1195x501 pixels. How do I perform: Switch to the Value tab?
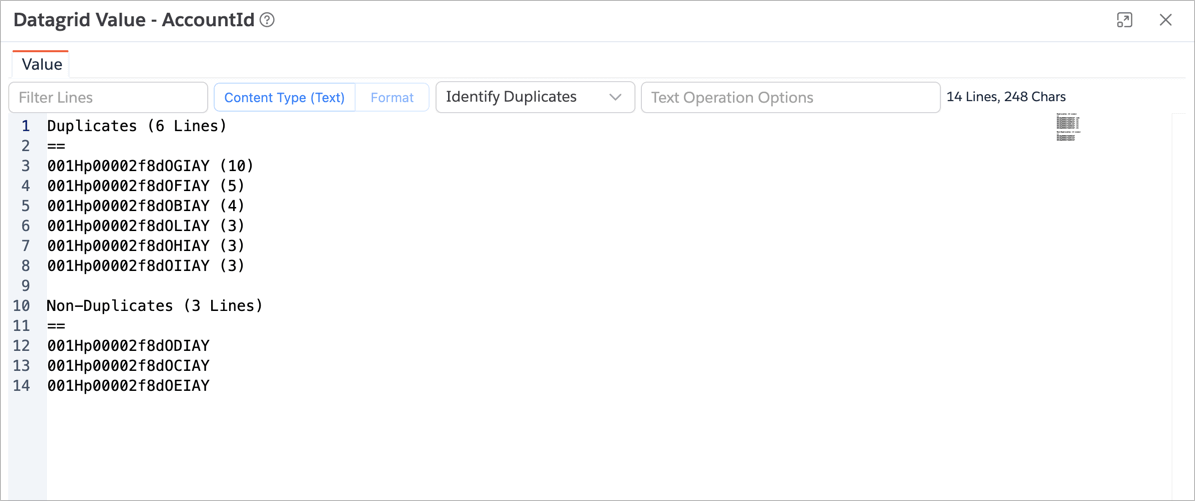tap(41, 64)
